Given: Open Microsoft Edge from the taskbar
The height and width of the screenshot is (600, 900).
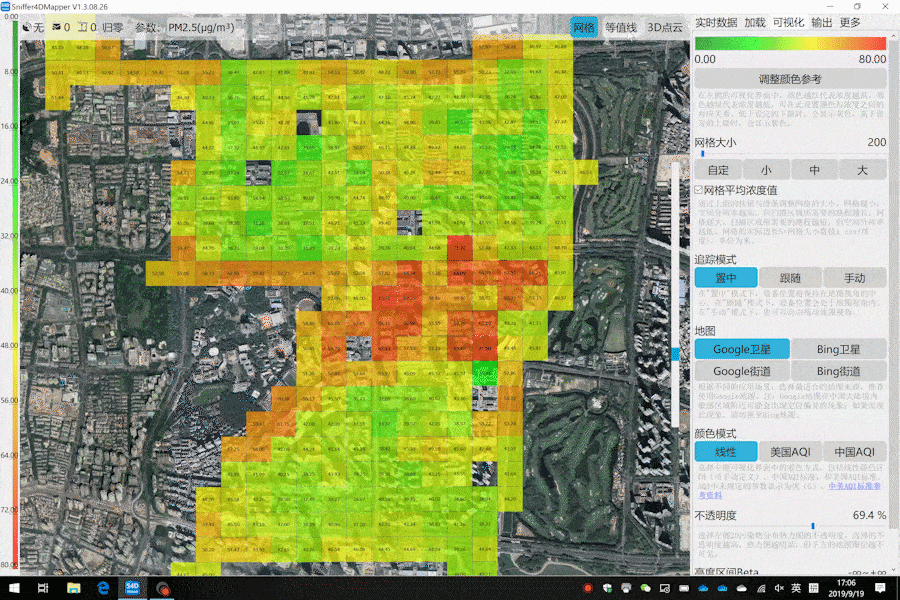Looking at the screenshot, I should pyautogui.click(x=103, y=588).
